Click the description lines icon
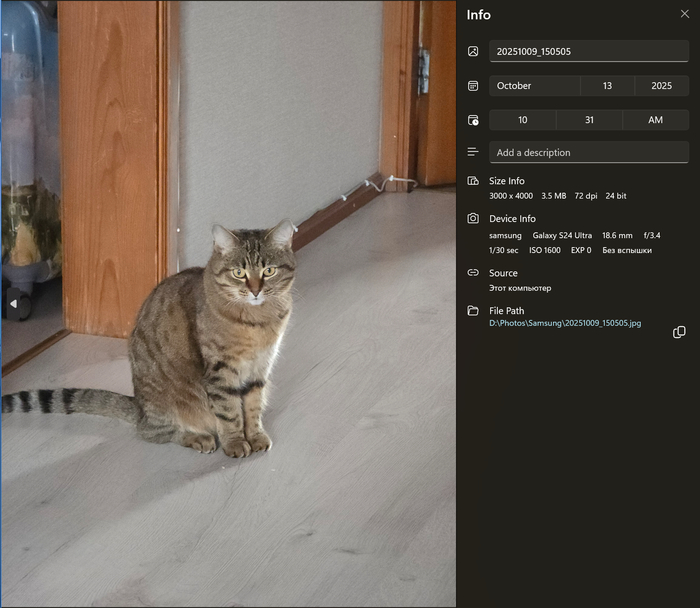 coord(473,152)
